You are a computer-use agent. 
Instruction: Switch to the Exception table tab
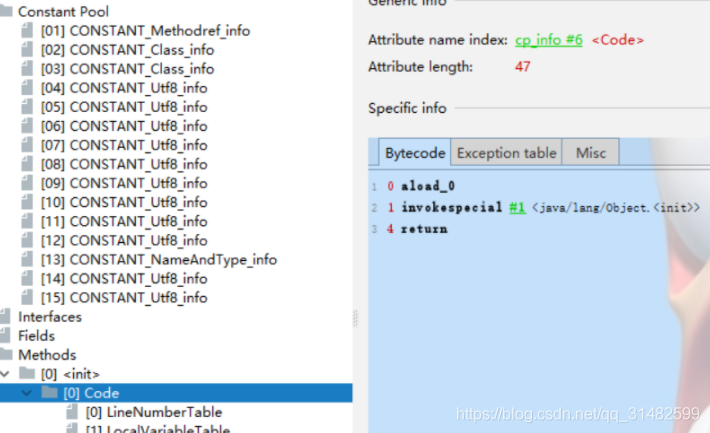[x=506, y=153]
